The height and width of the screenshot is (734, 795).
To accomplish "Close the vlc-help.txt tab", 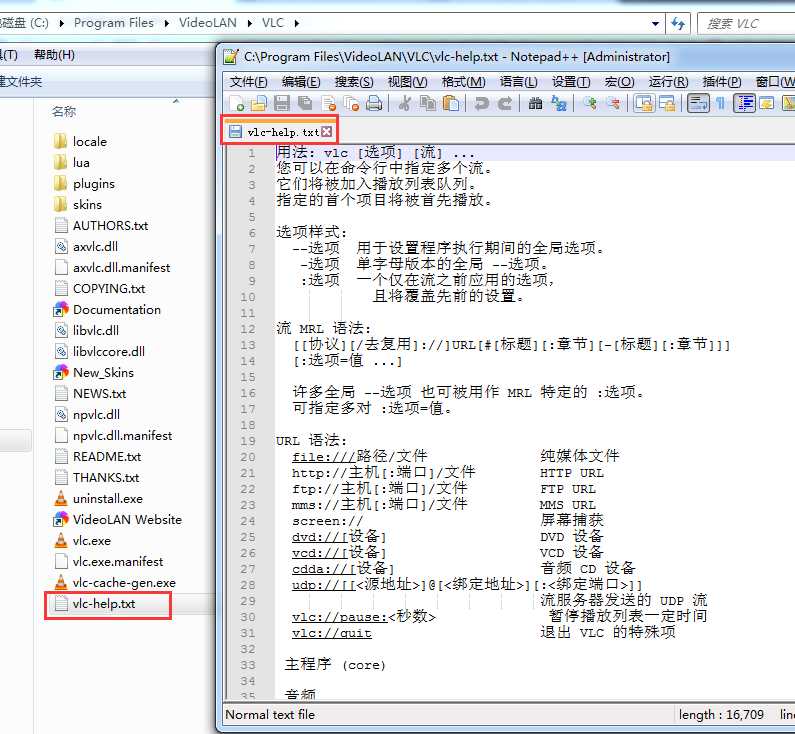I will click(x=327, y=132).
